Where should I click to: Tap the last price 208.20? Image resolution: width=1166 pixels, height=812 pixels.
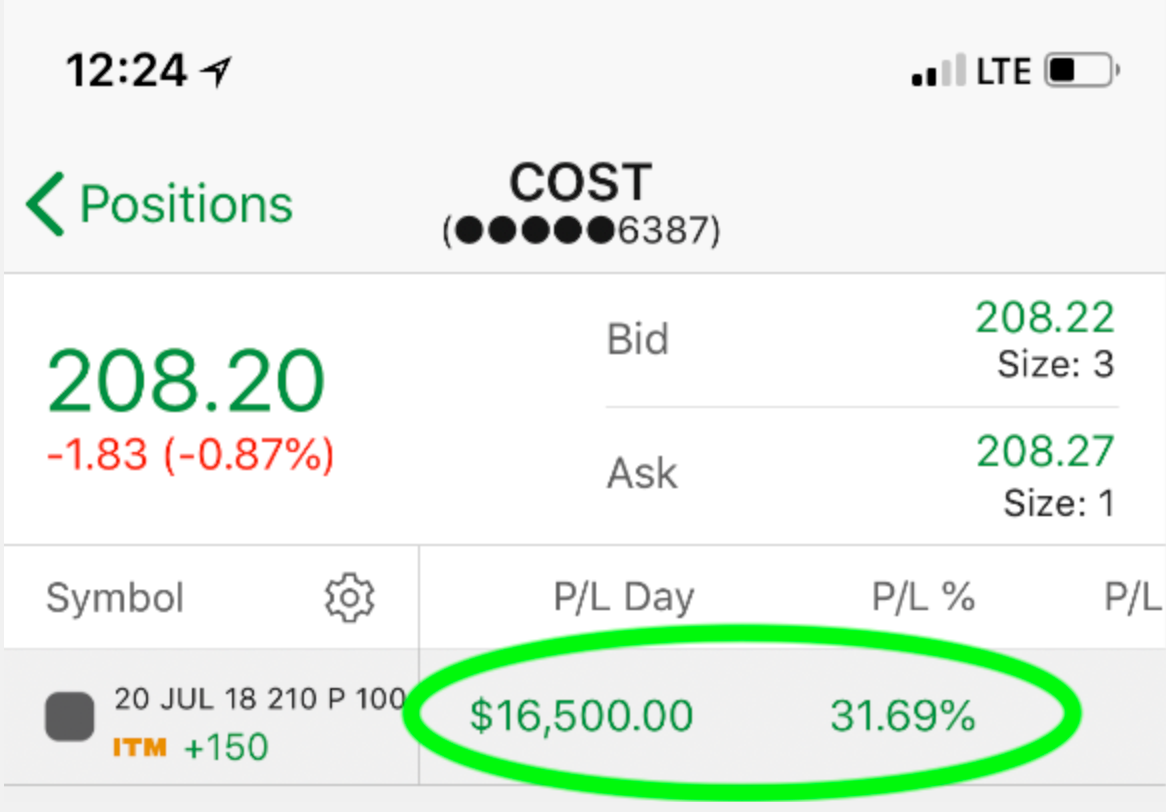(186, 381)
